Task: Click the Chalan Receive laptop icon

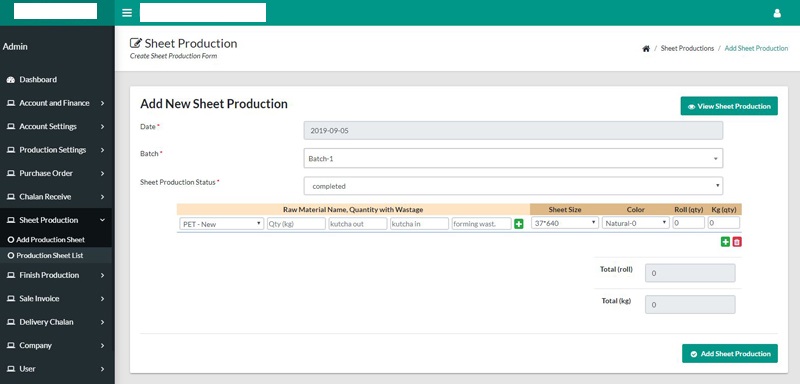Action: [x=11, y=197]
